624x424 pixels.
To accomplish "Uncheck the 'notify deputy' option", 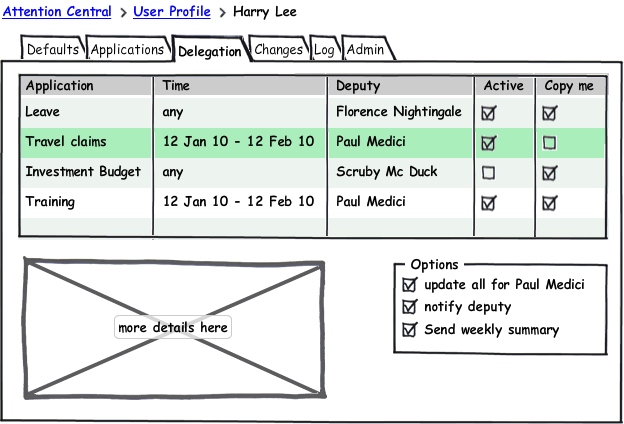I will click(408, 307).
